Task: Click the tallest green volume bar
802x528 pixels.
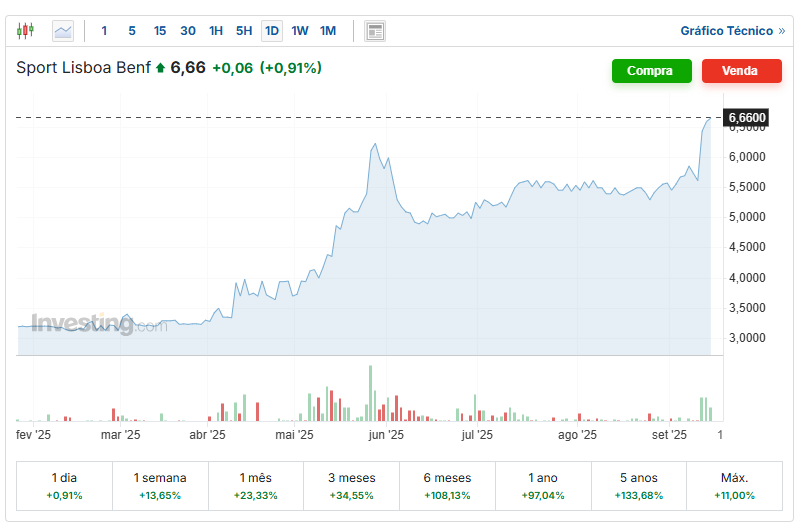Action: pyautogui.click(x=370, y=393)
